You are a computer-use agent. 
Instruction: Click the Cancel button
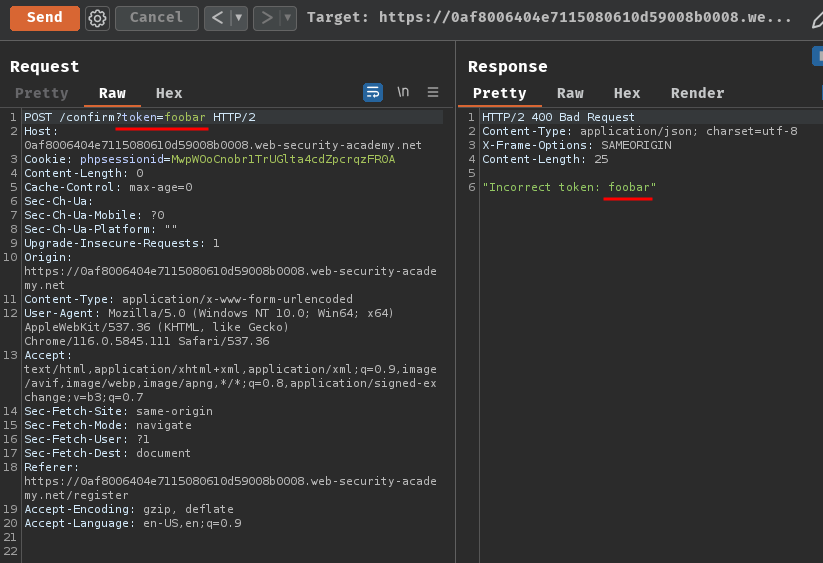click(x=156, y=18)
